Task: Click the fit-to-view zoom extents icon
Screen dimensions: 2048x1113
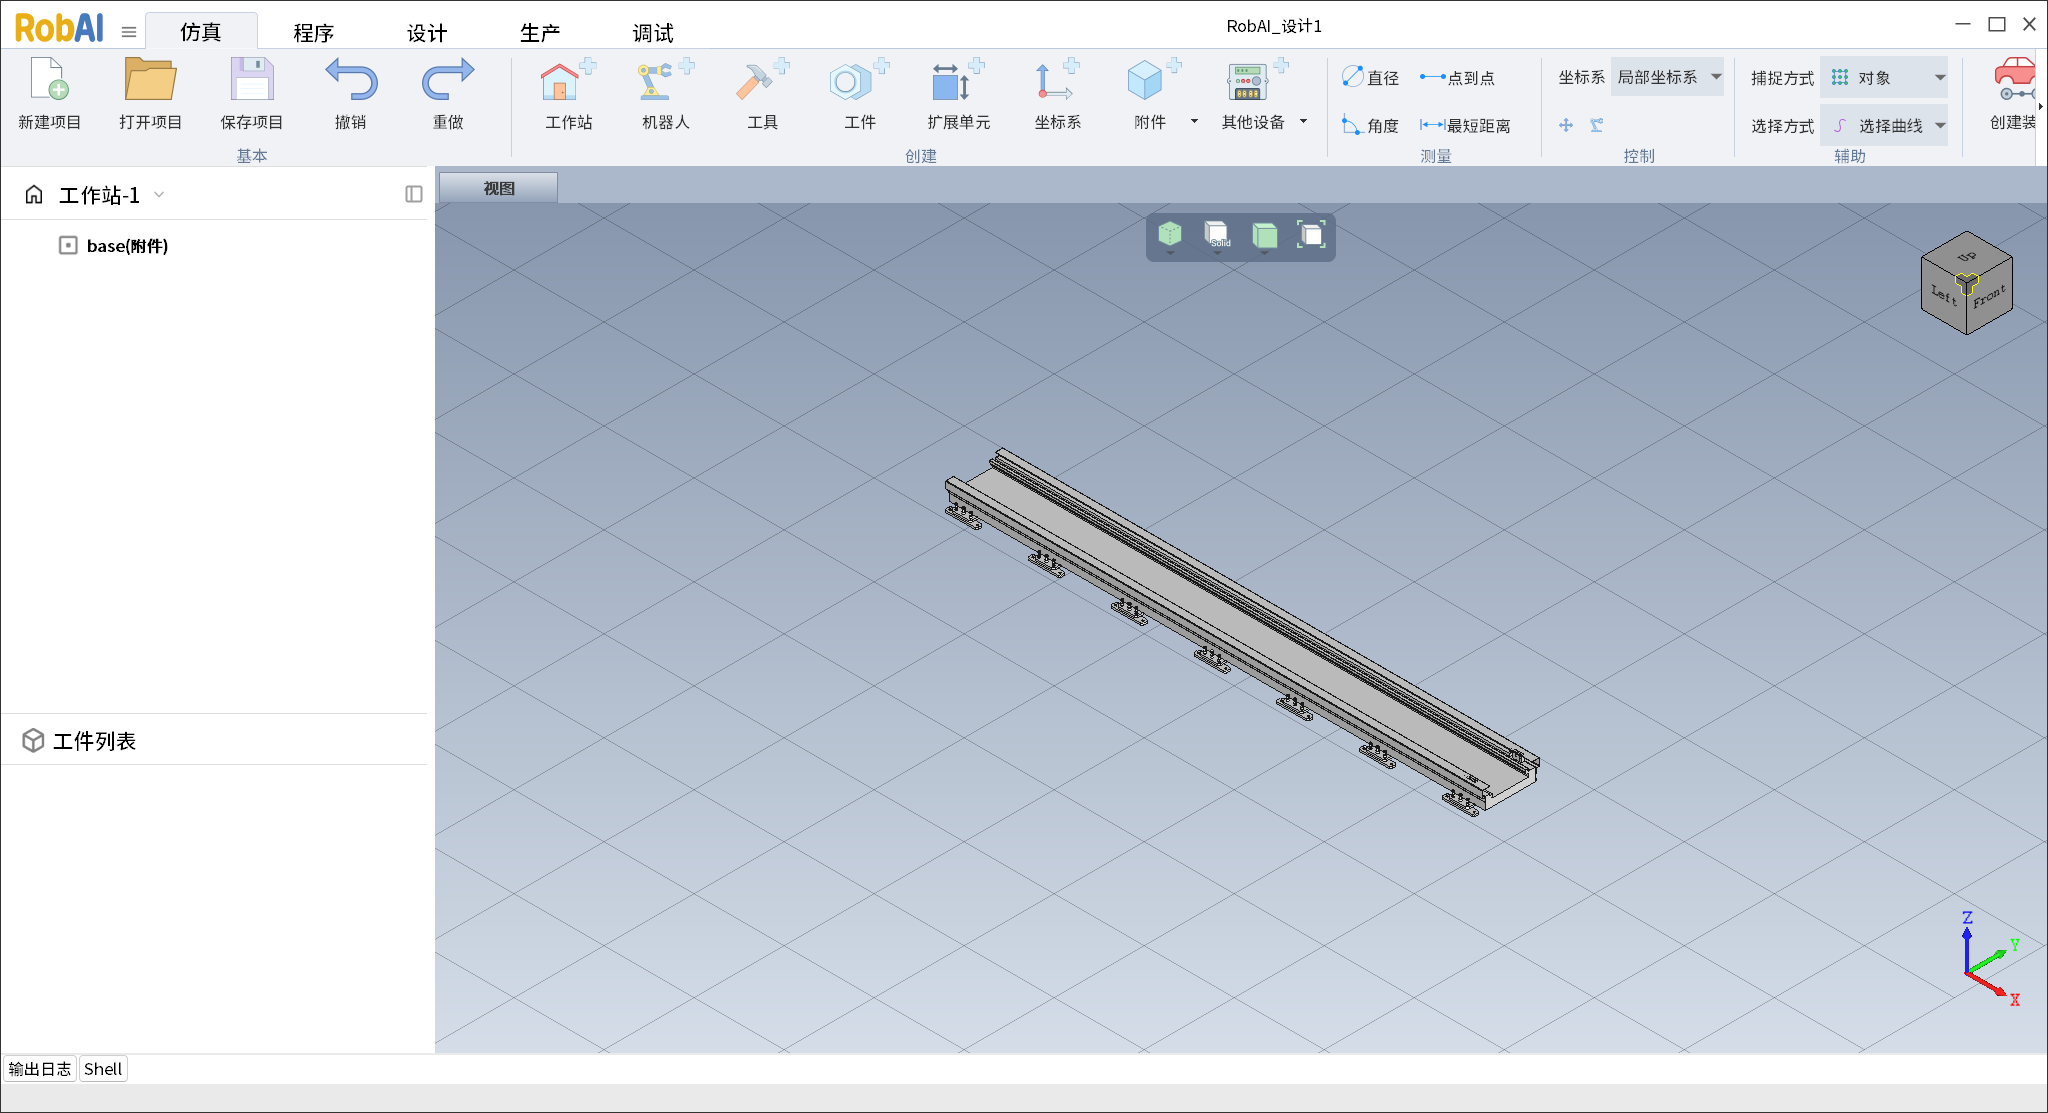Action: pos(1311,234)
